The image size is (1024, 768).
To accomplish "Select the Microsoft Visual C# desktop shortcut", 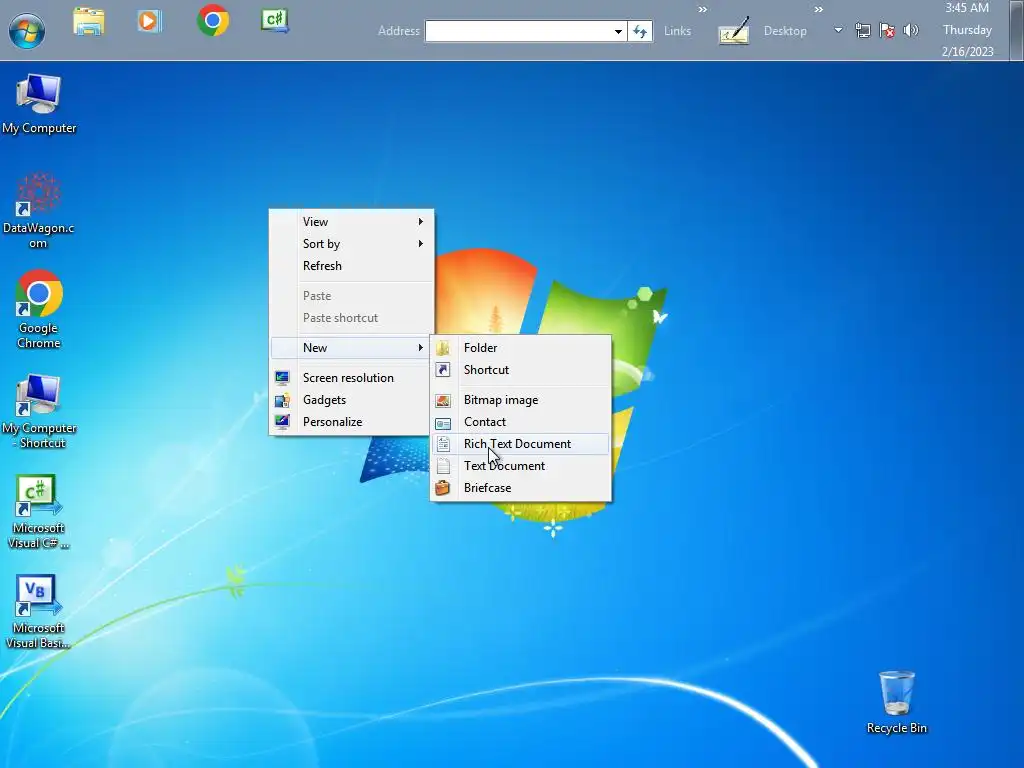I will click(x=38, y=511).
